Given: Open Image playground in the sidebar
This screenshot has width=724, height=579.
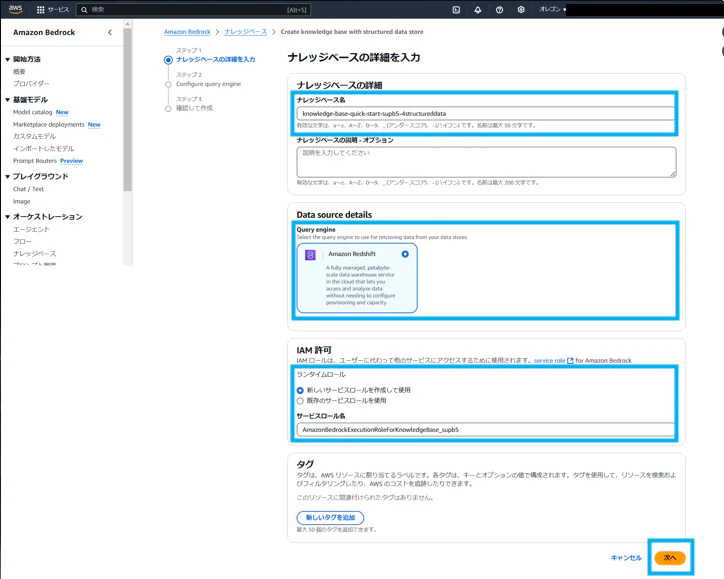Looking at the screenshot, I should point(22,201).
